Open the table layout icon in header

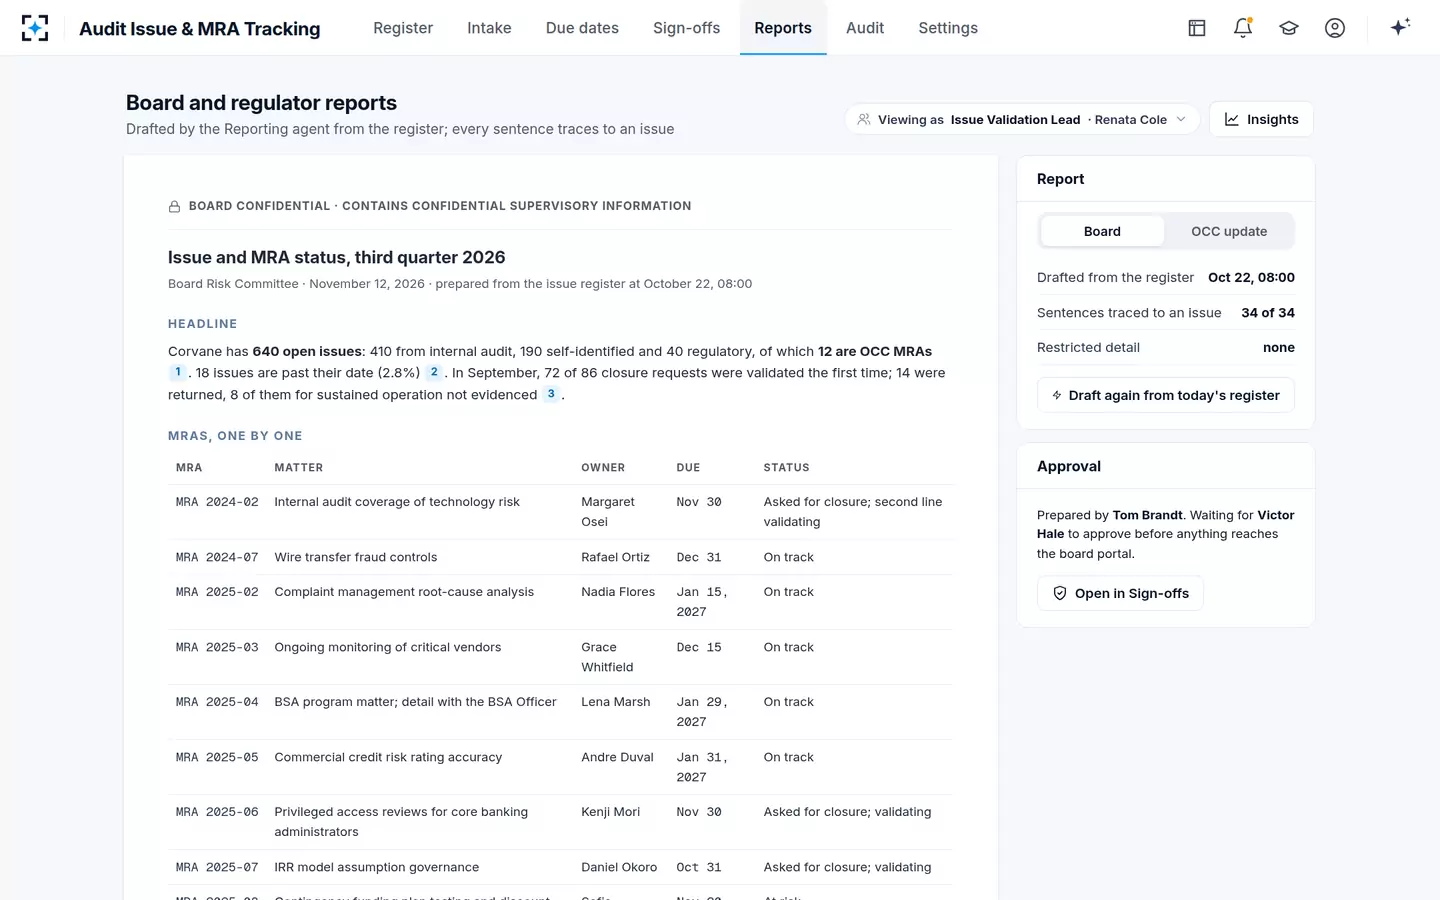click(1197, 28)
